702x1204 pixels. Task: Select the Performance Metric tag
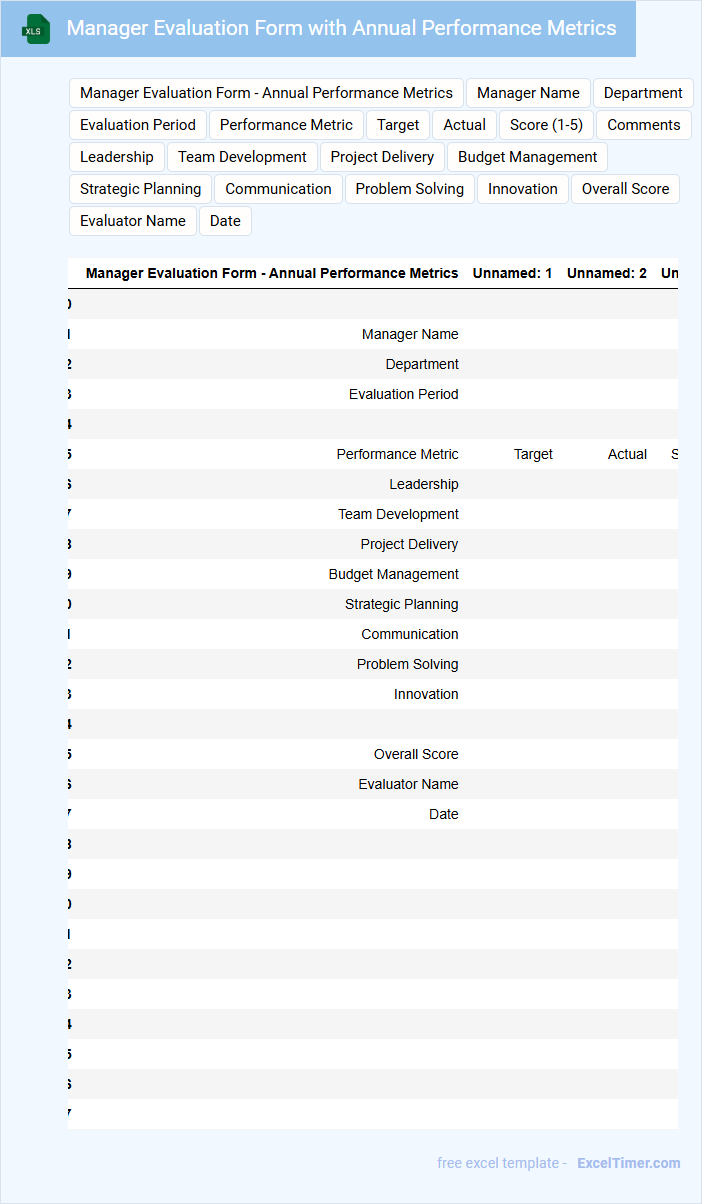coord(286,125)
